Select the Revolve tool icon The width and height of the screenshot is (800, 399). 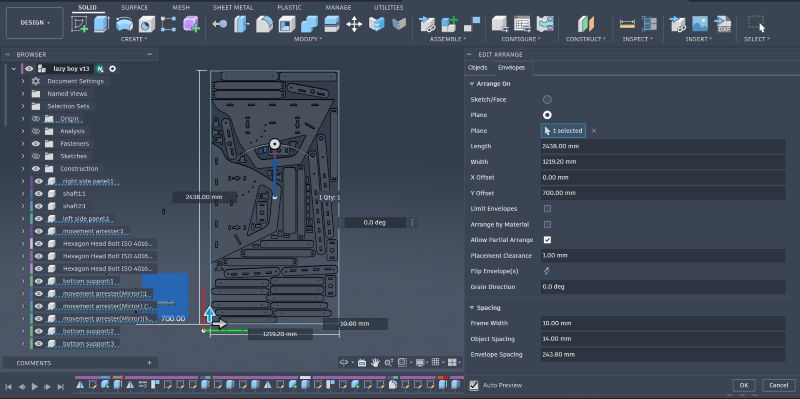coord(124,23)
